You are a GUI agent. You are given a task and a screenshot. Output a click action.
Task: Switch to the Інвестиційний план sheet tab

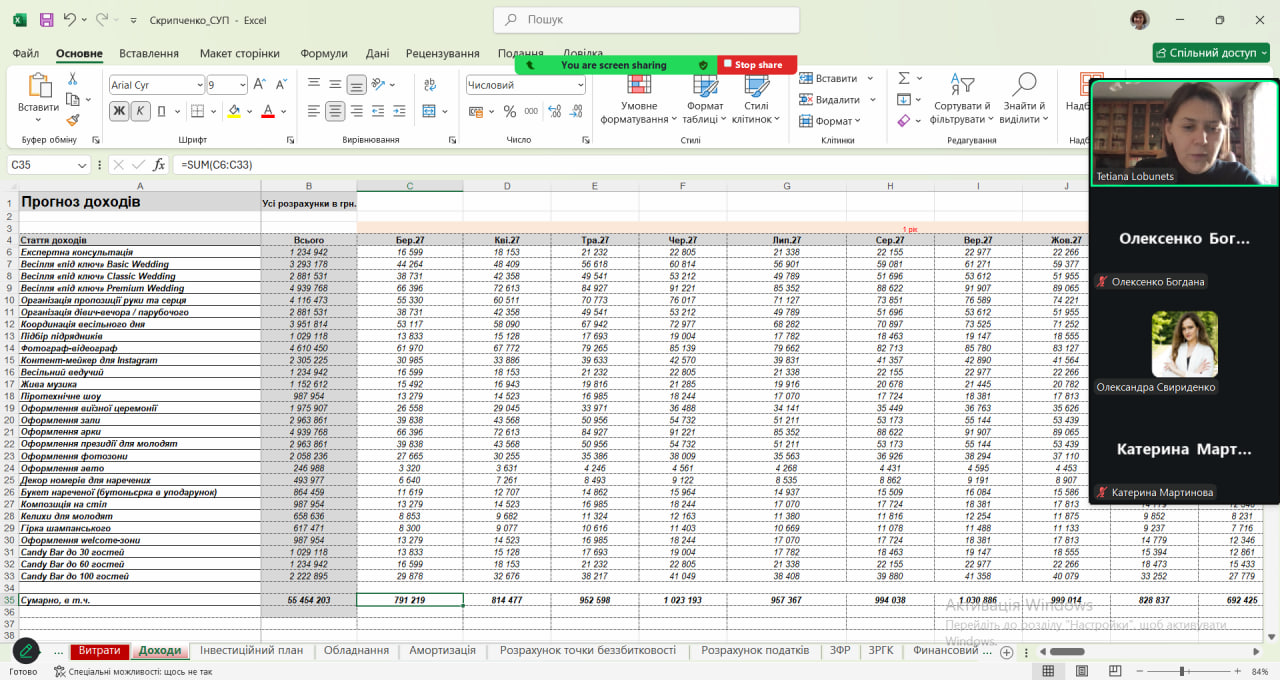coord(251,650)
